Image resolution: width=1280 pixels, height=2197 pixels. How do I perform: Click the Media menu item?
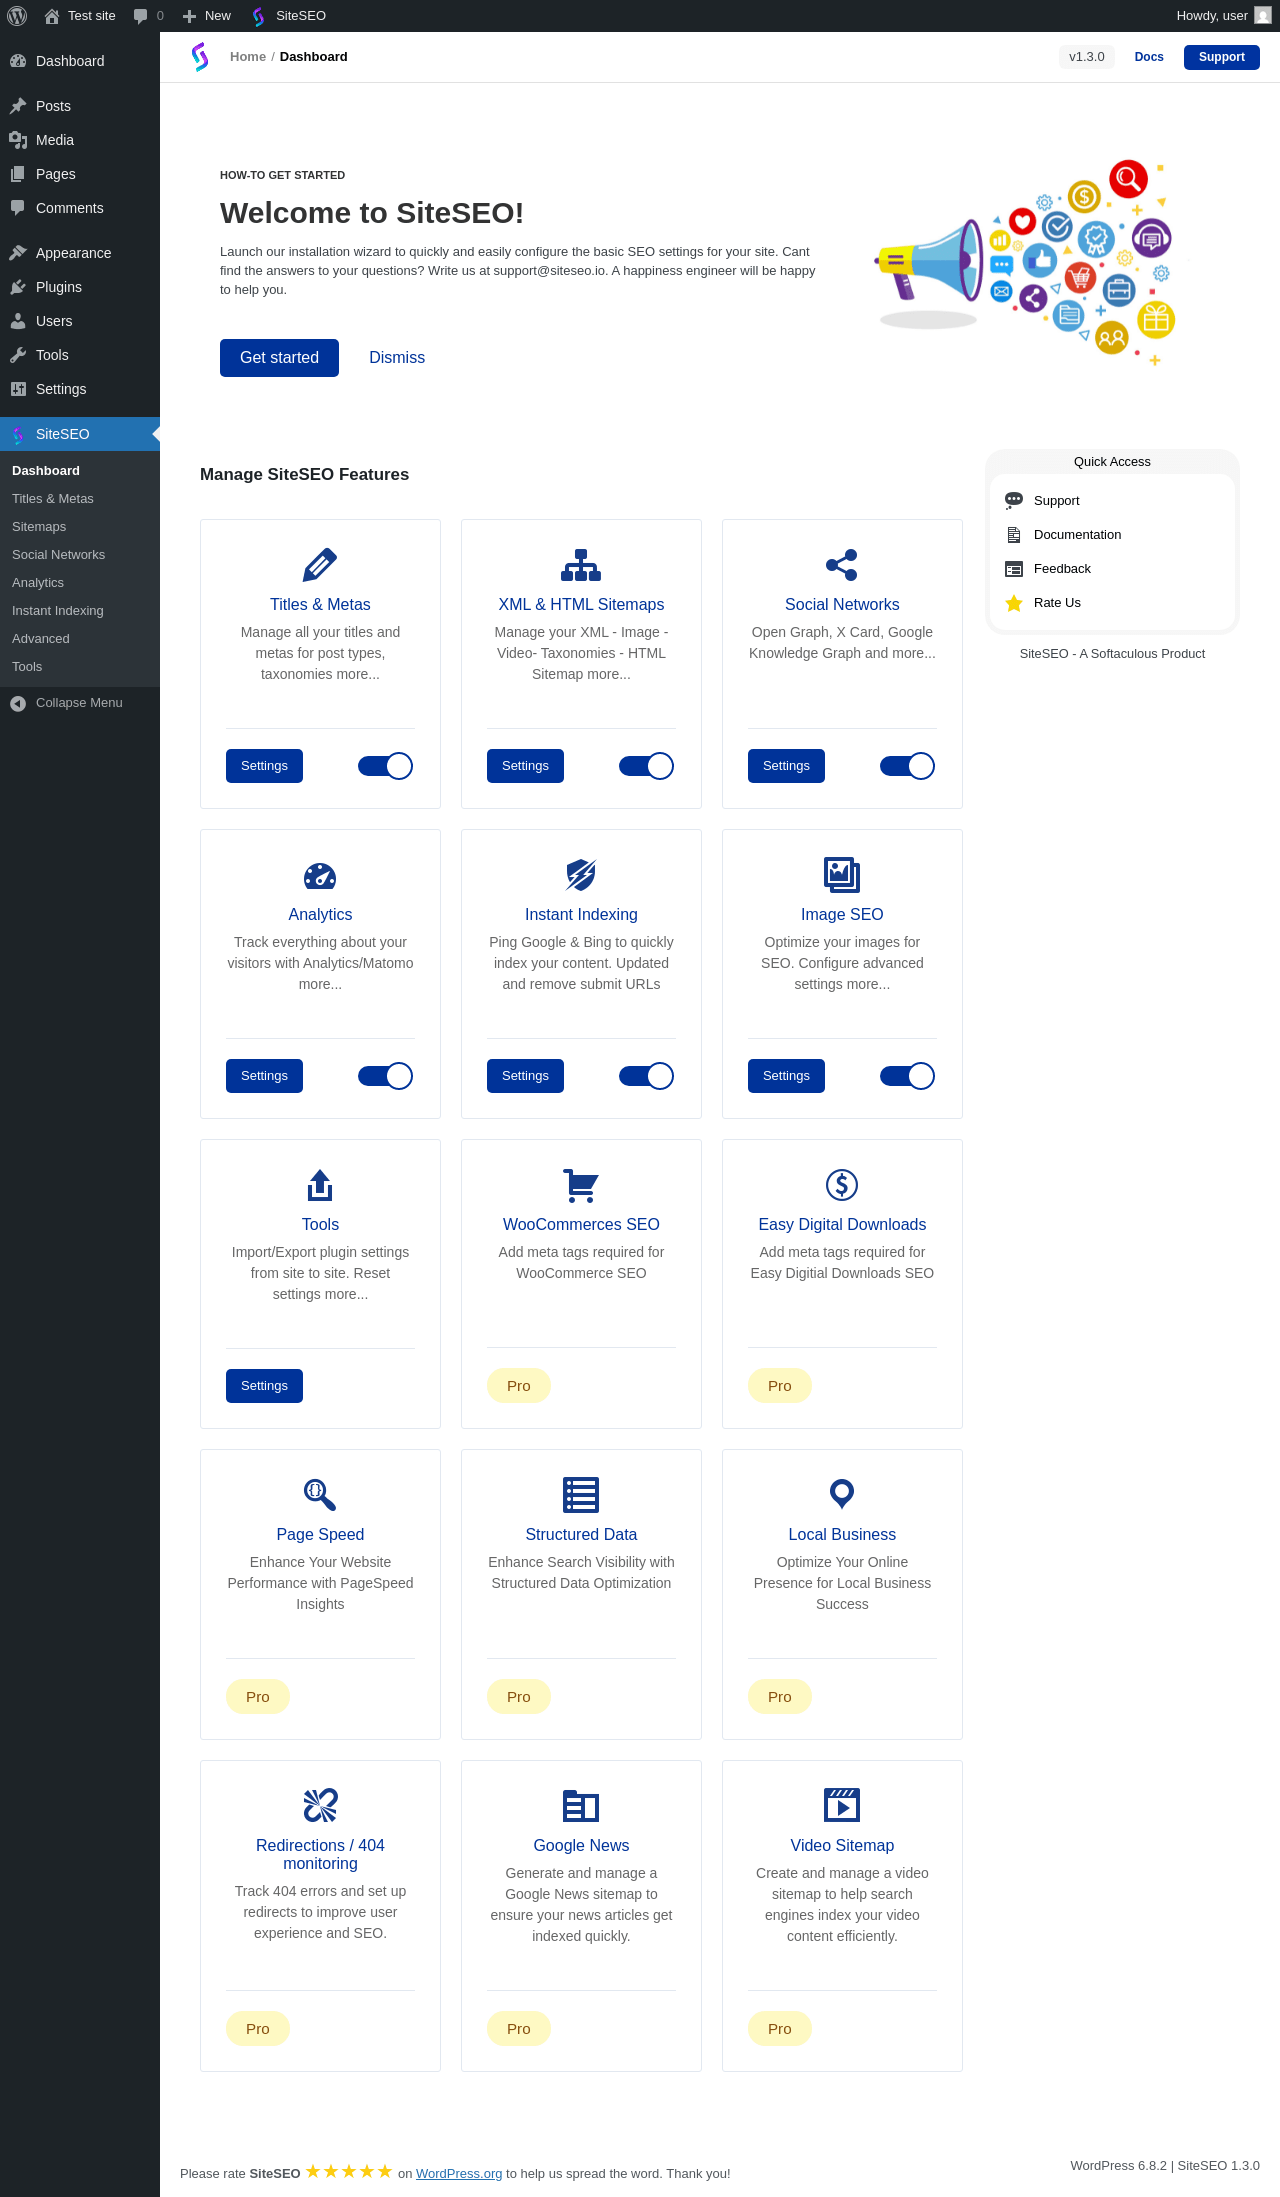pyautogui.click(x=80, y=140)
